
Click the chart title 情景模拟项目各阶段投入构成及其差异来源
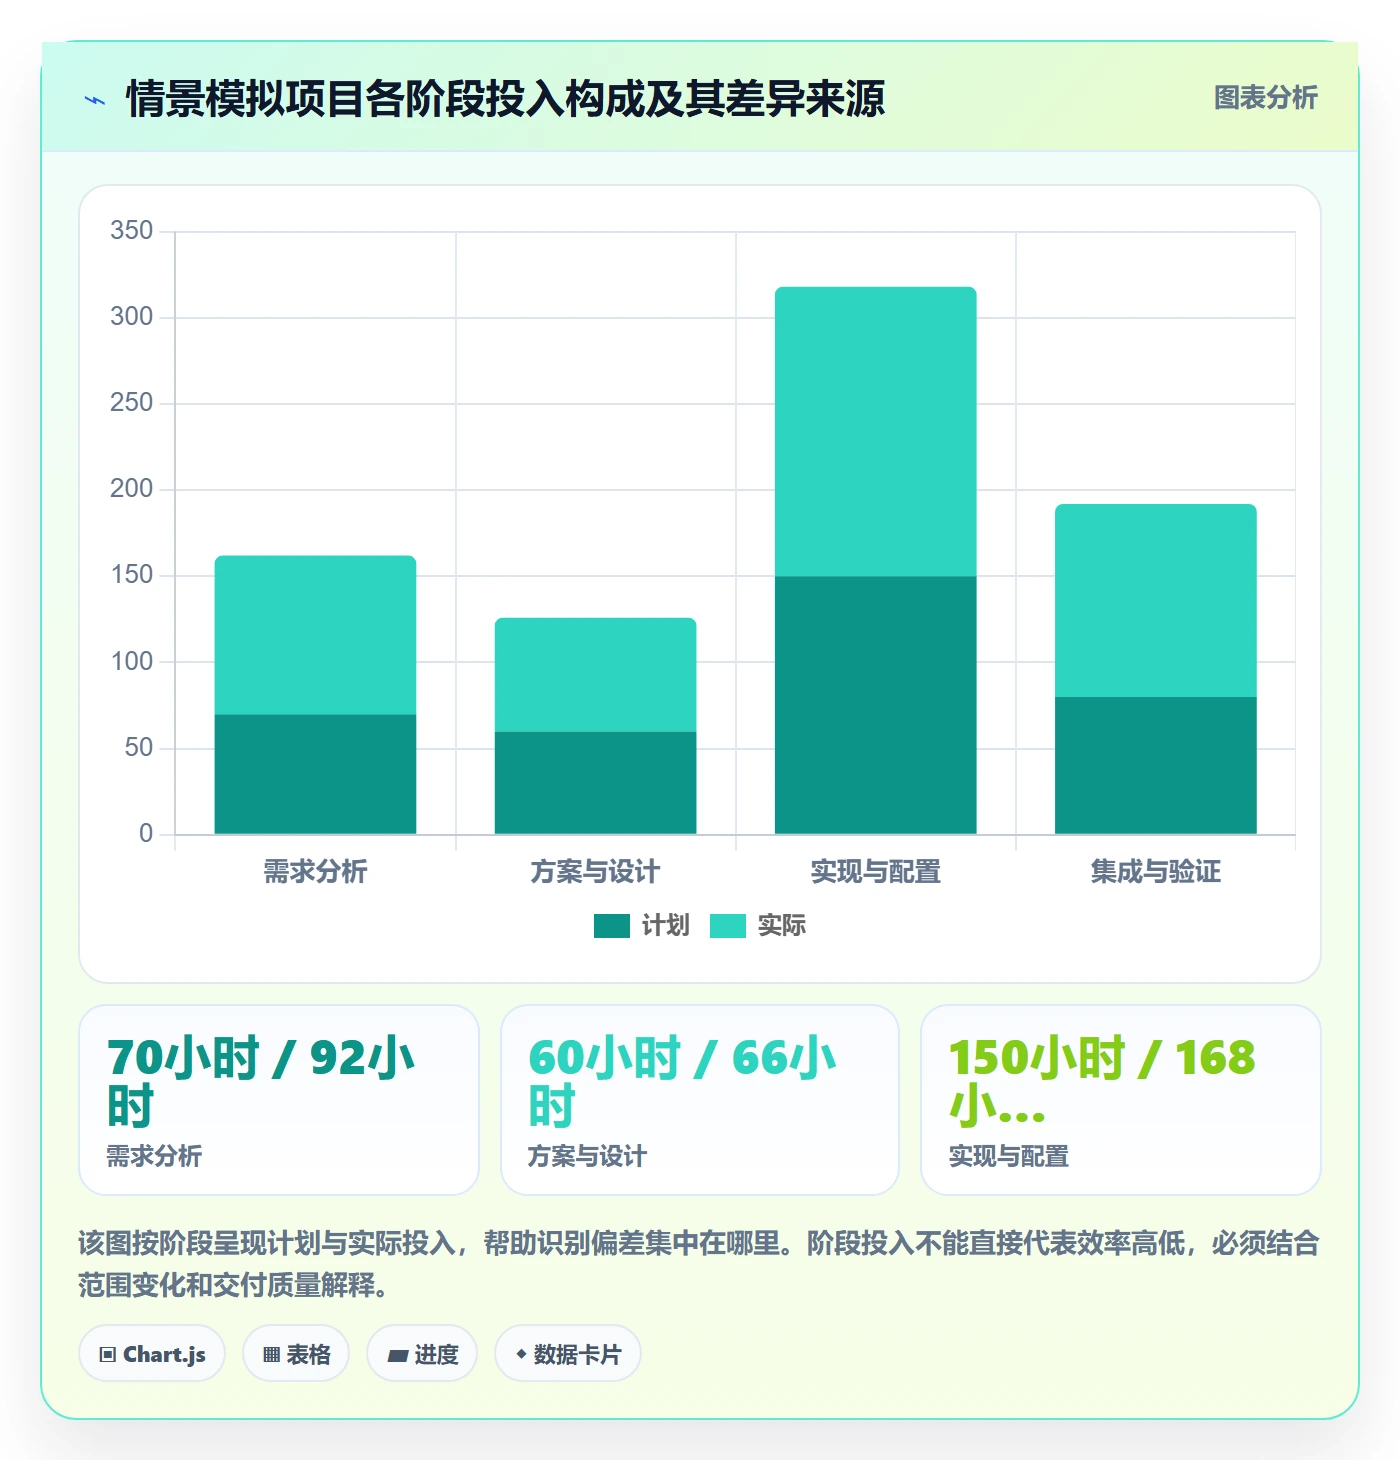pos(505,99)
